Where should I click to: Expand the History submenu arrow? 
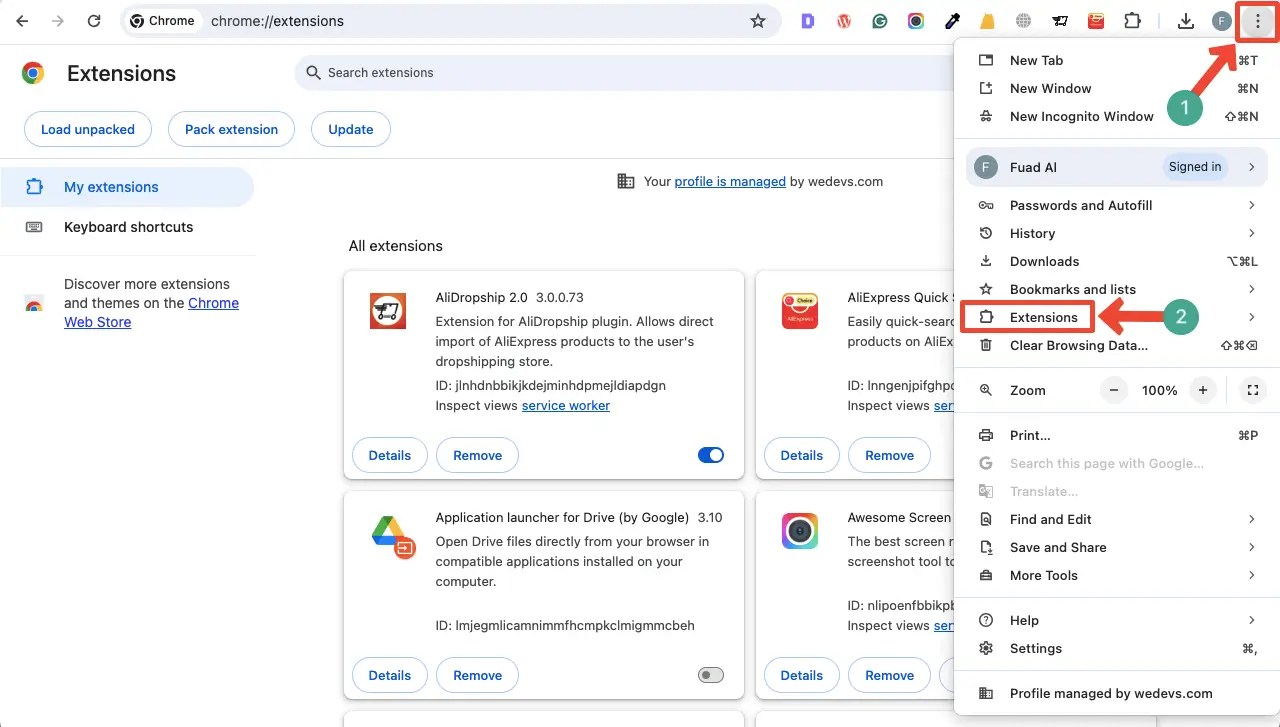(1251, 233)
